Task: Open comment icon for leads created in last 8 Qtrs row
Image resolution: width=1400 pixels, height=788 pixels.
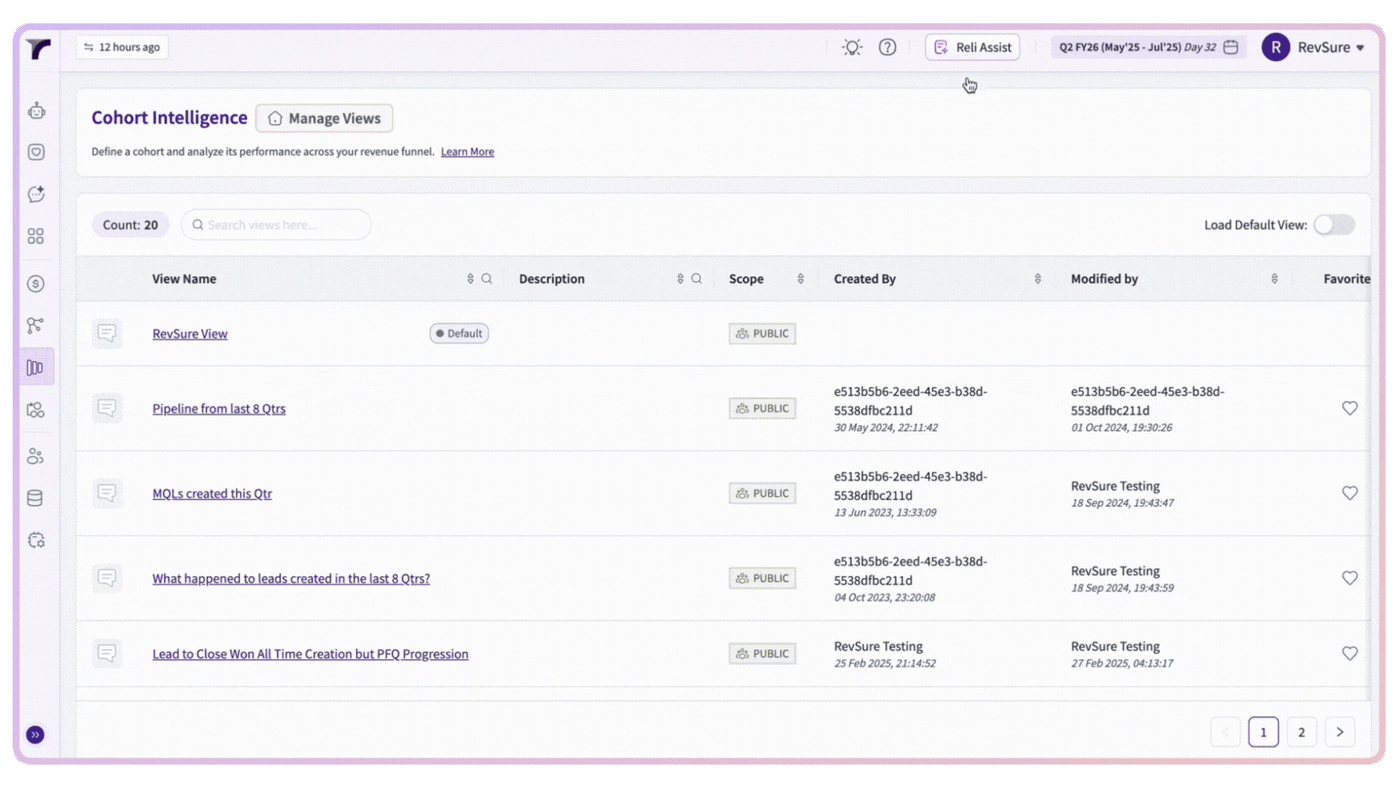Action: (x=107, y=578)
